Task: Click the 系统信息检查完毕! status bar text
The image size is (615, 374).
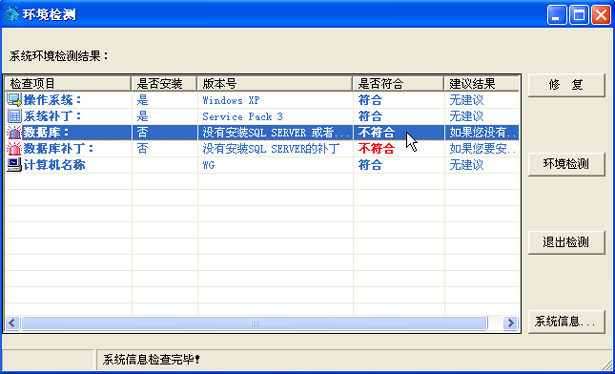Action: (x=151, y=359)
